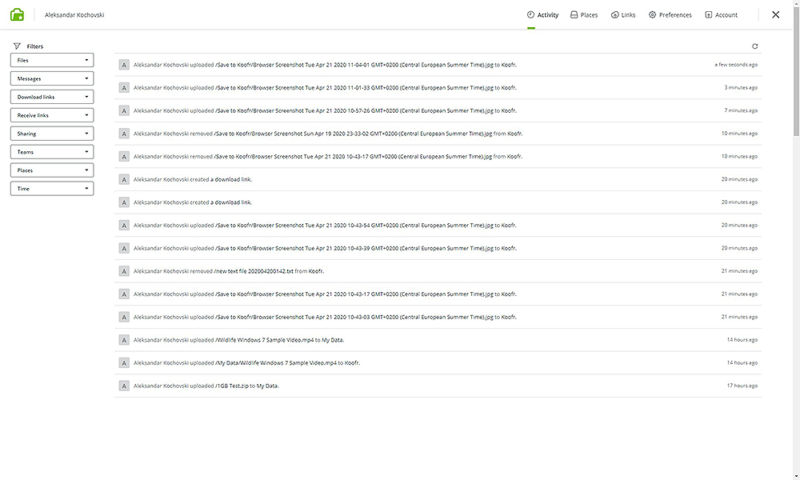Viewport: 800px width, 480px height.
Task: Click the green Koofr logo icon
Action: point(17,15)
